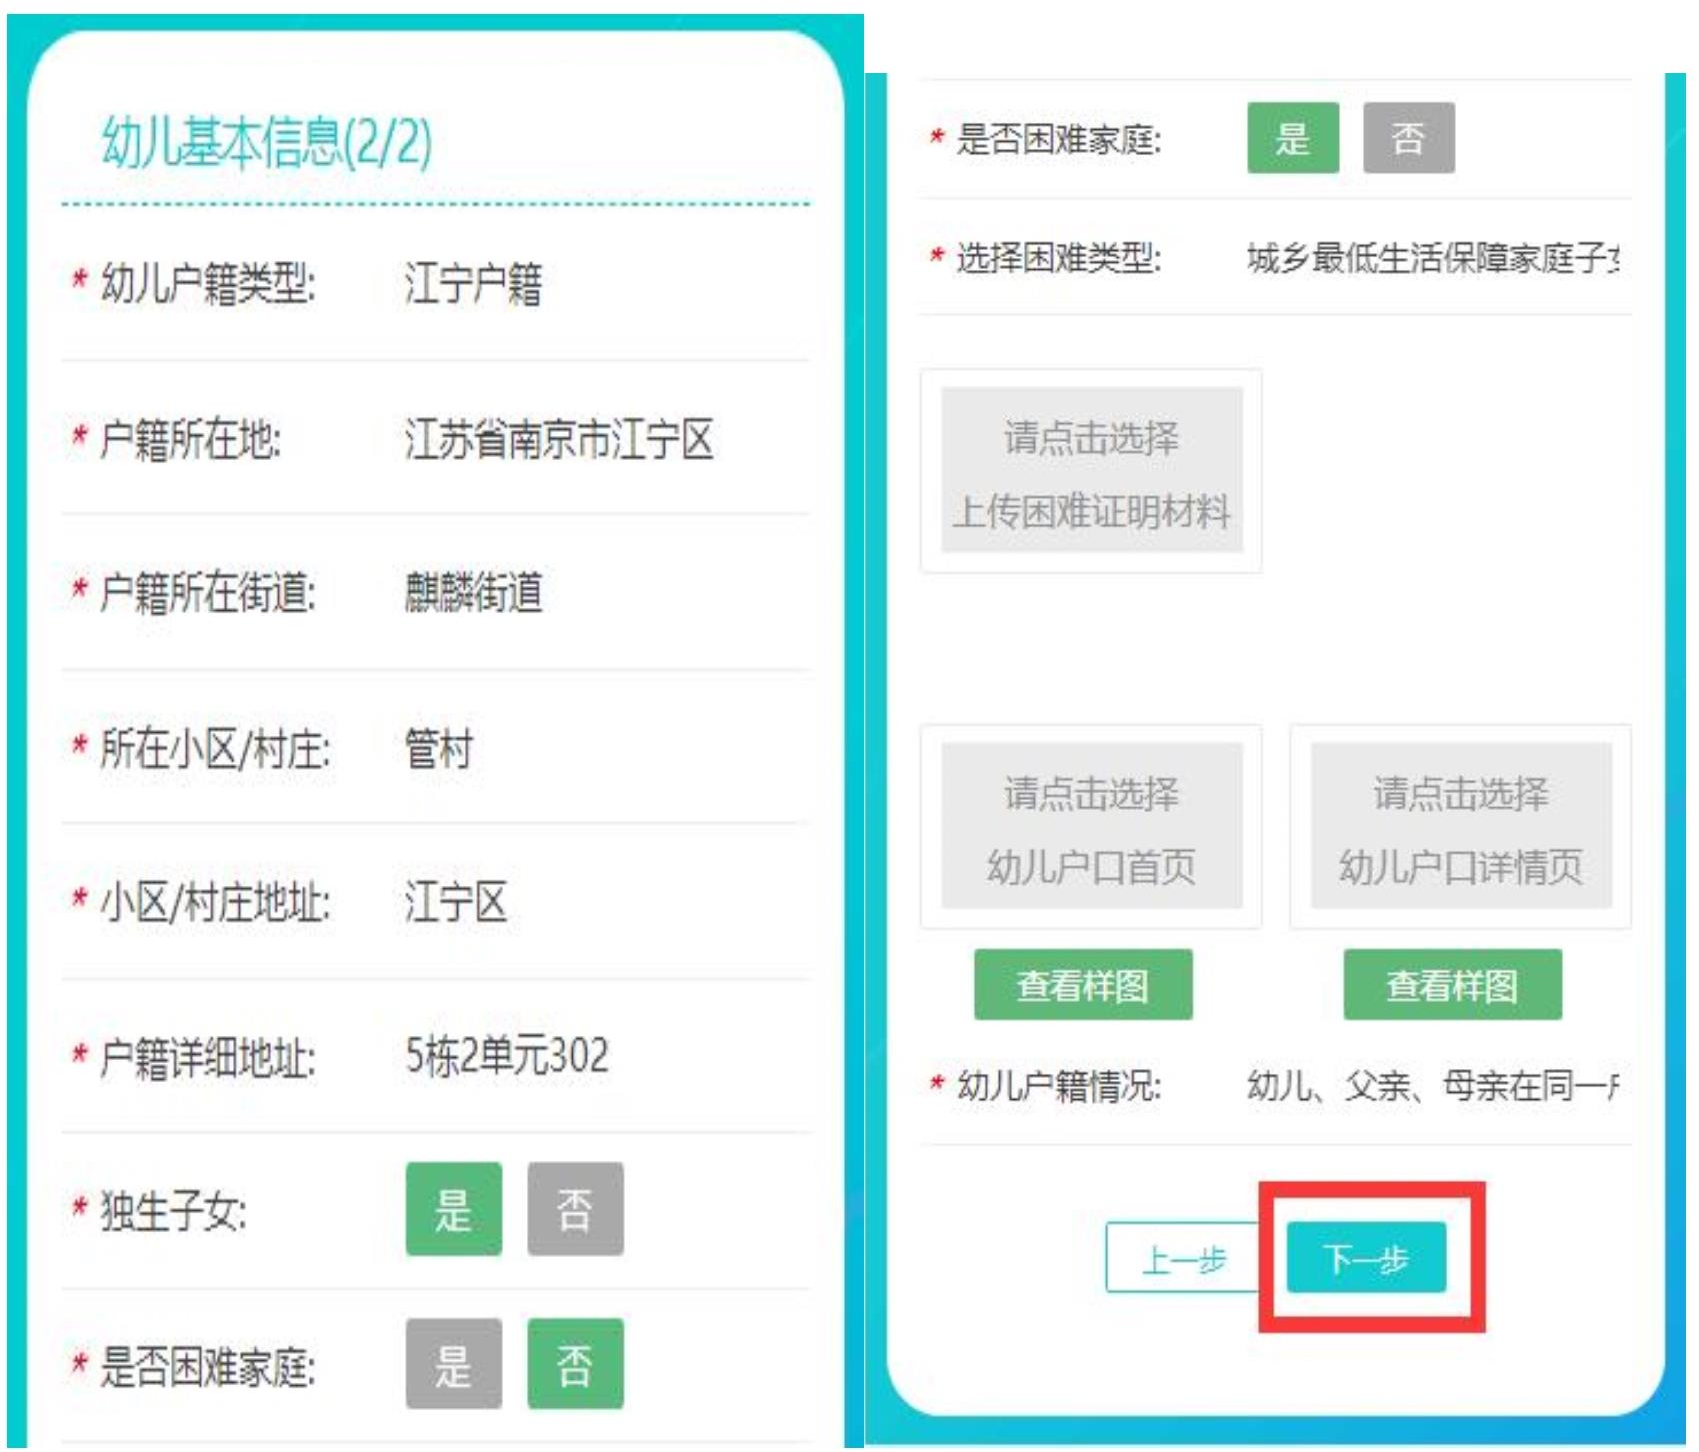Open 选择困难类型 dropdown
1699x1452 pixels.
(1431, 259)
